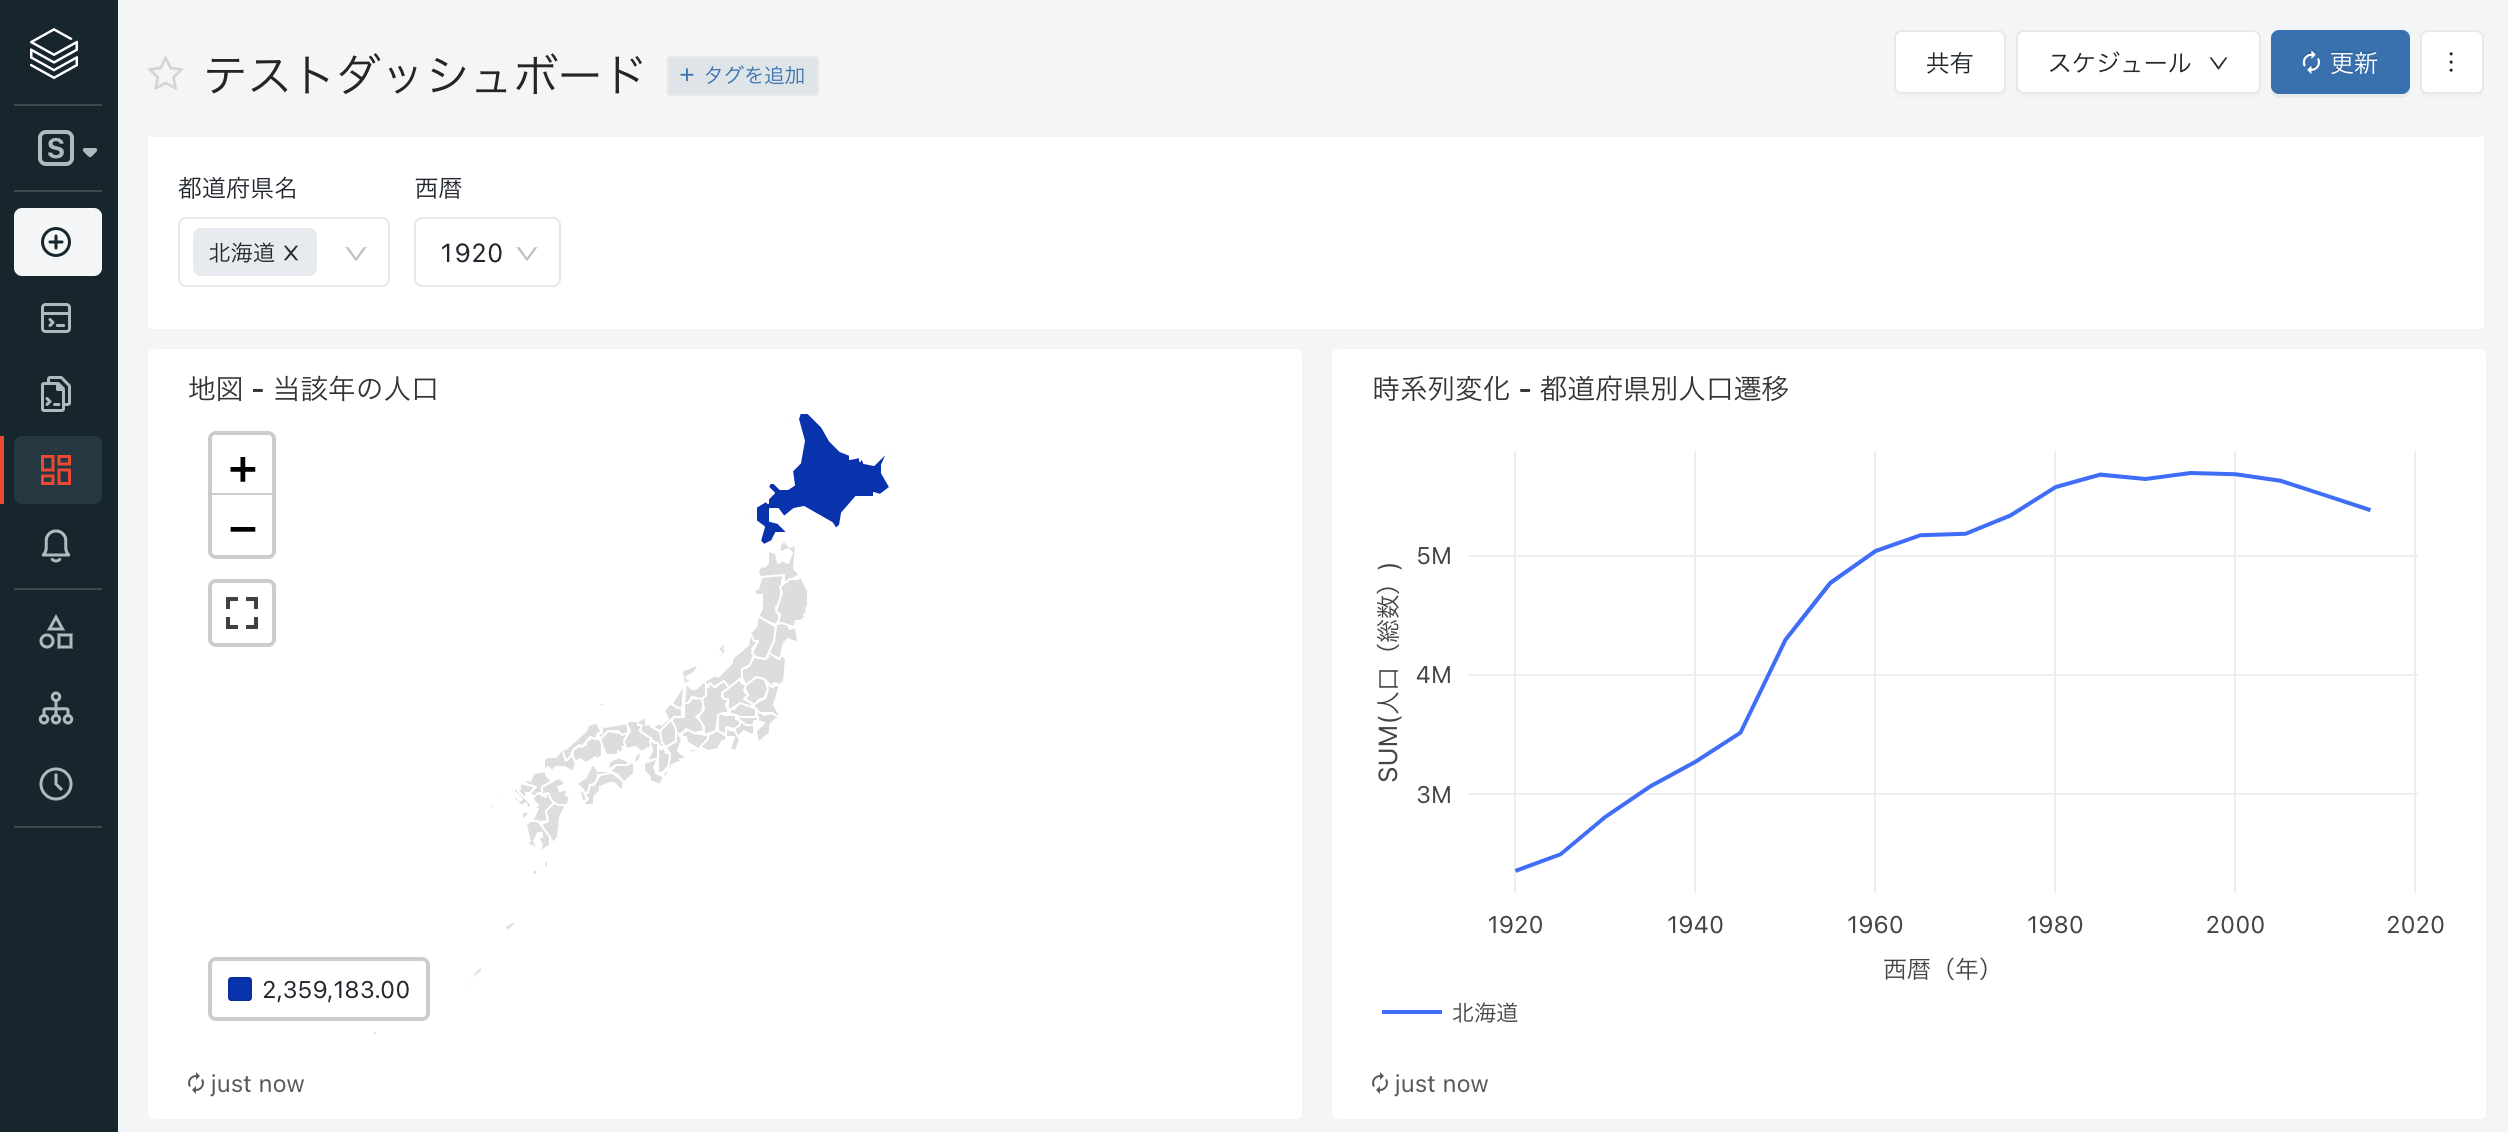Click the 更新 refresh button
The height and width of the screenshot is (1132, 2508).
[x=2339, y=63]
